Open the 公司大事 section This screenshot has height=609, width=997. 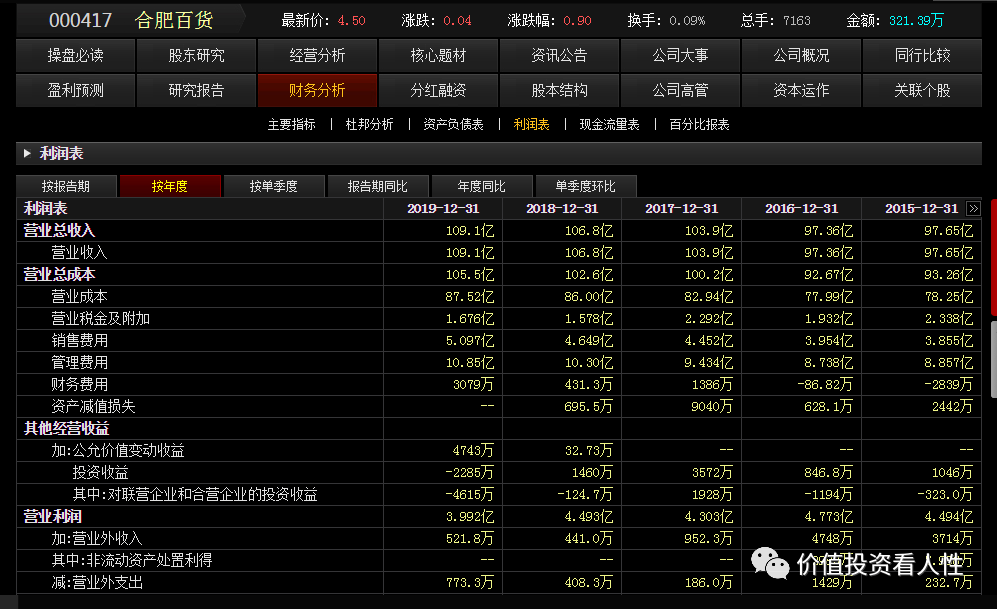(680, 55)
